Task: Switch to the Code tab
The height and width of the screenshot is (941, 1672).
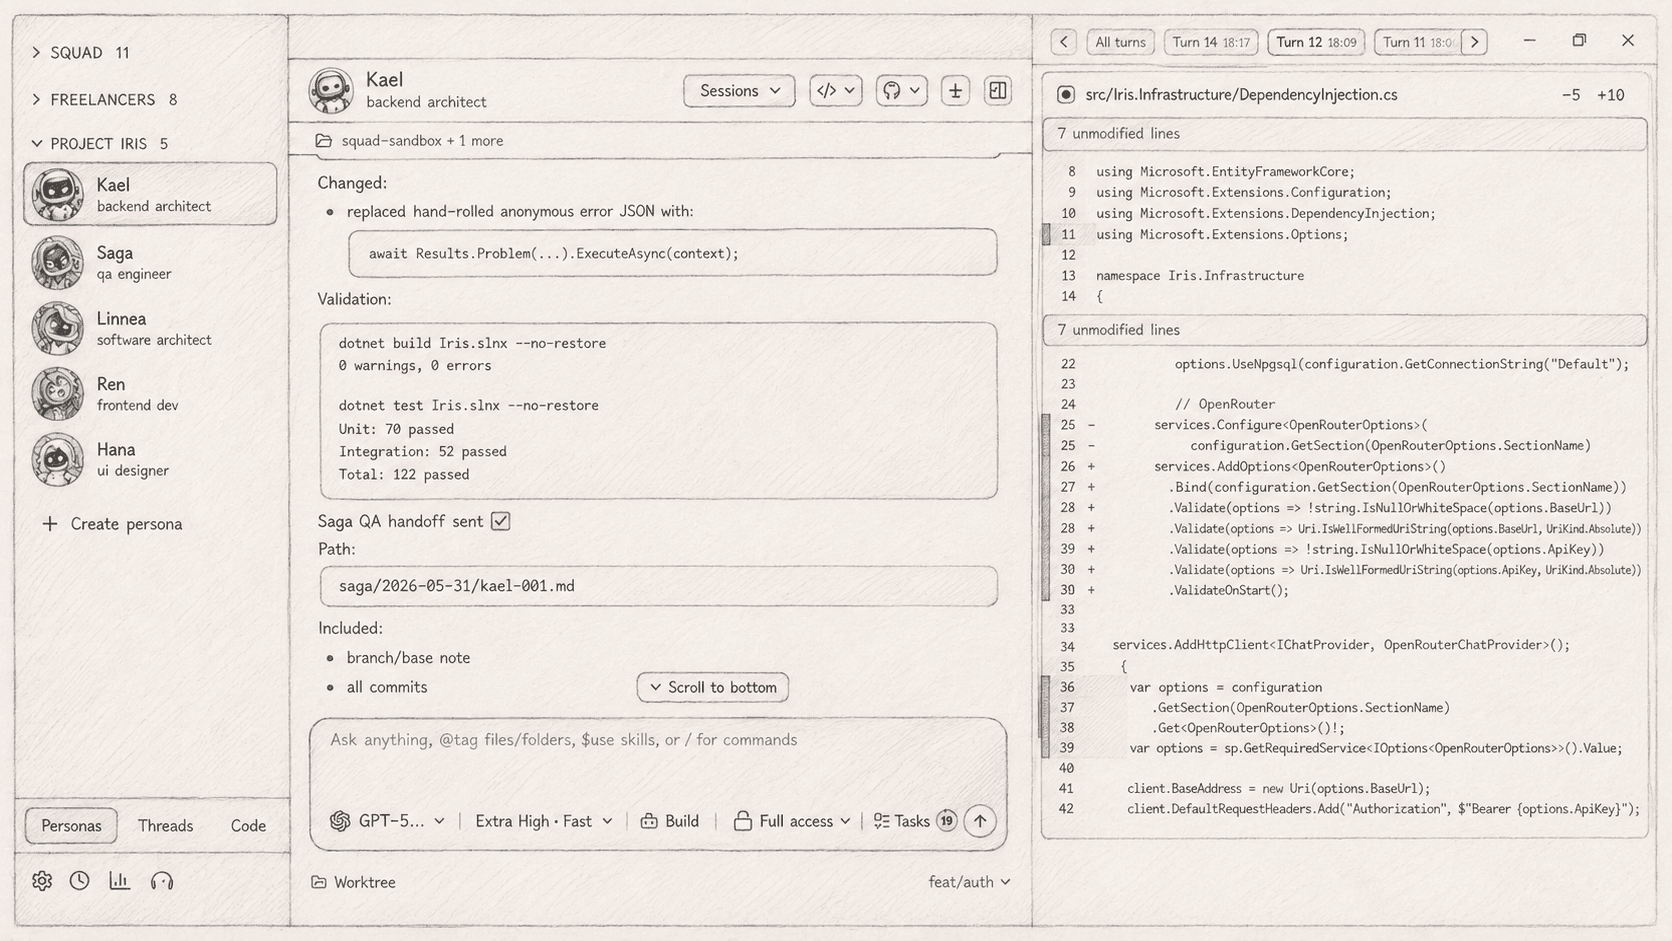Action: tap(248, 826)
